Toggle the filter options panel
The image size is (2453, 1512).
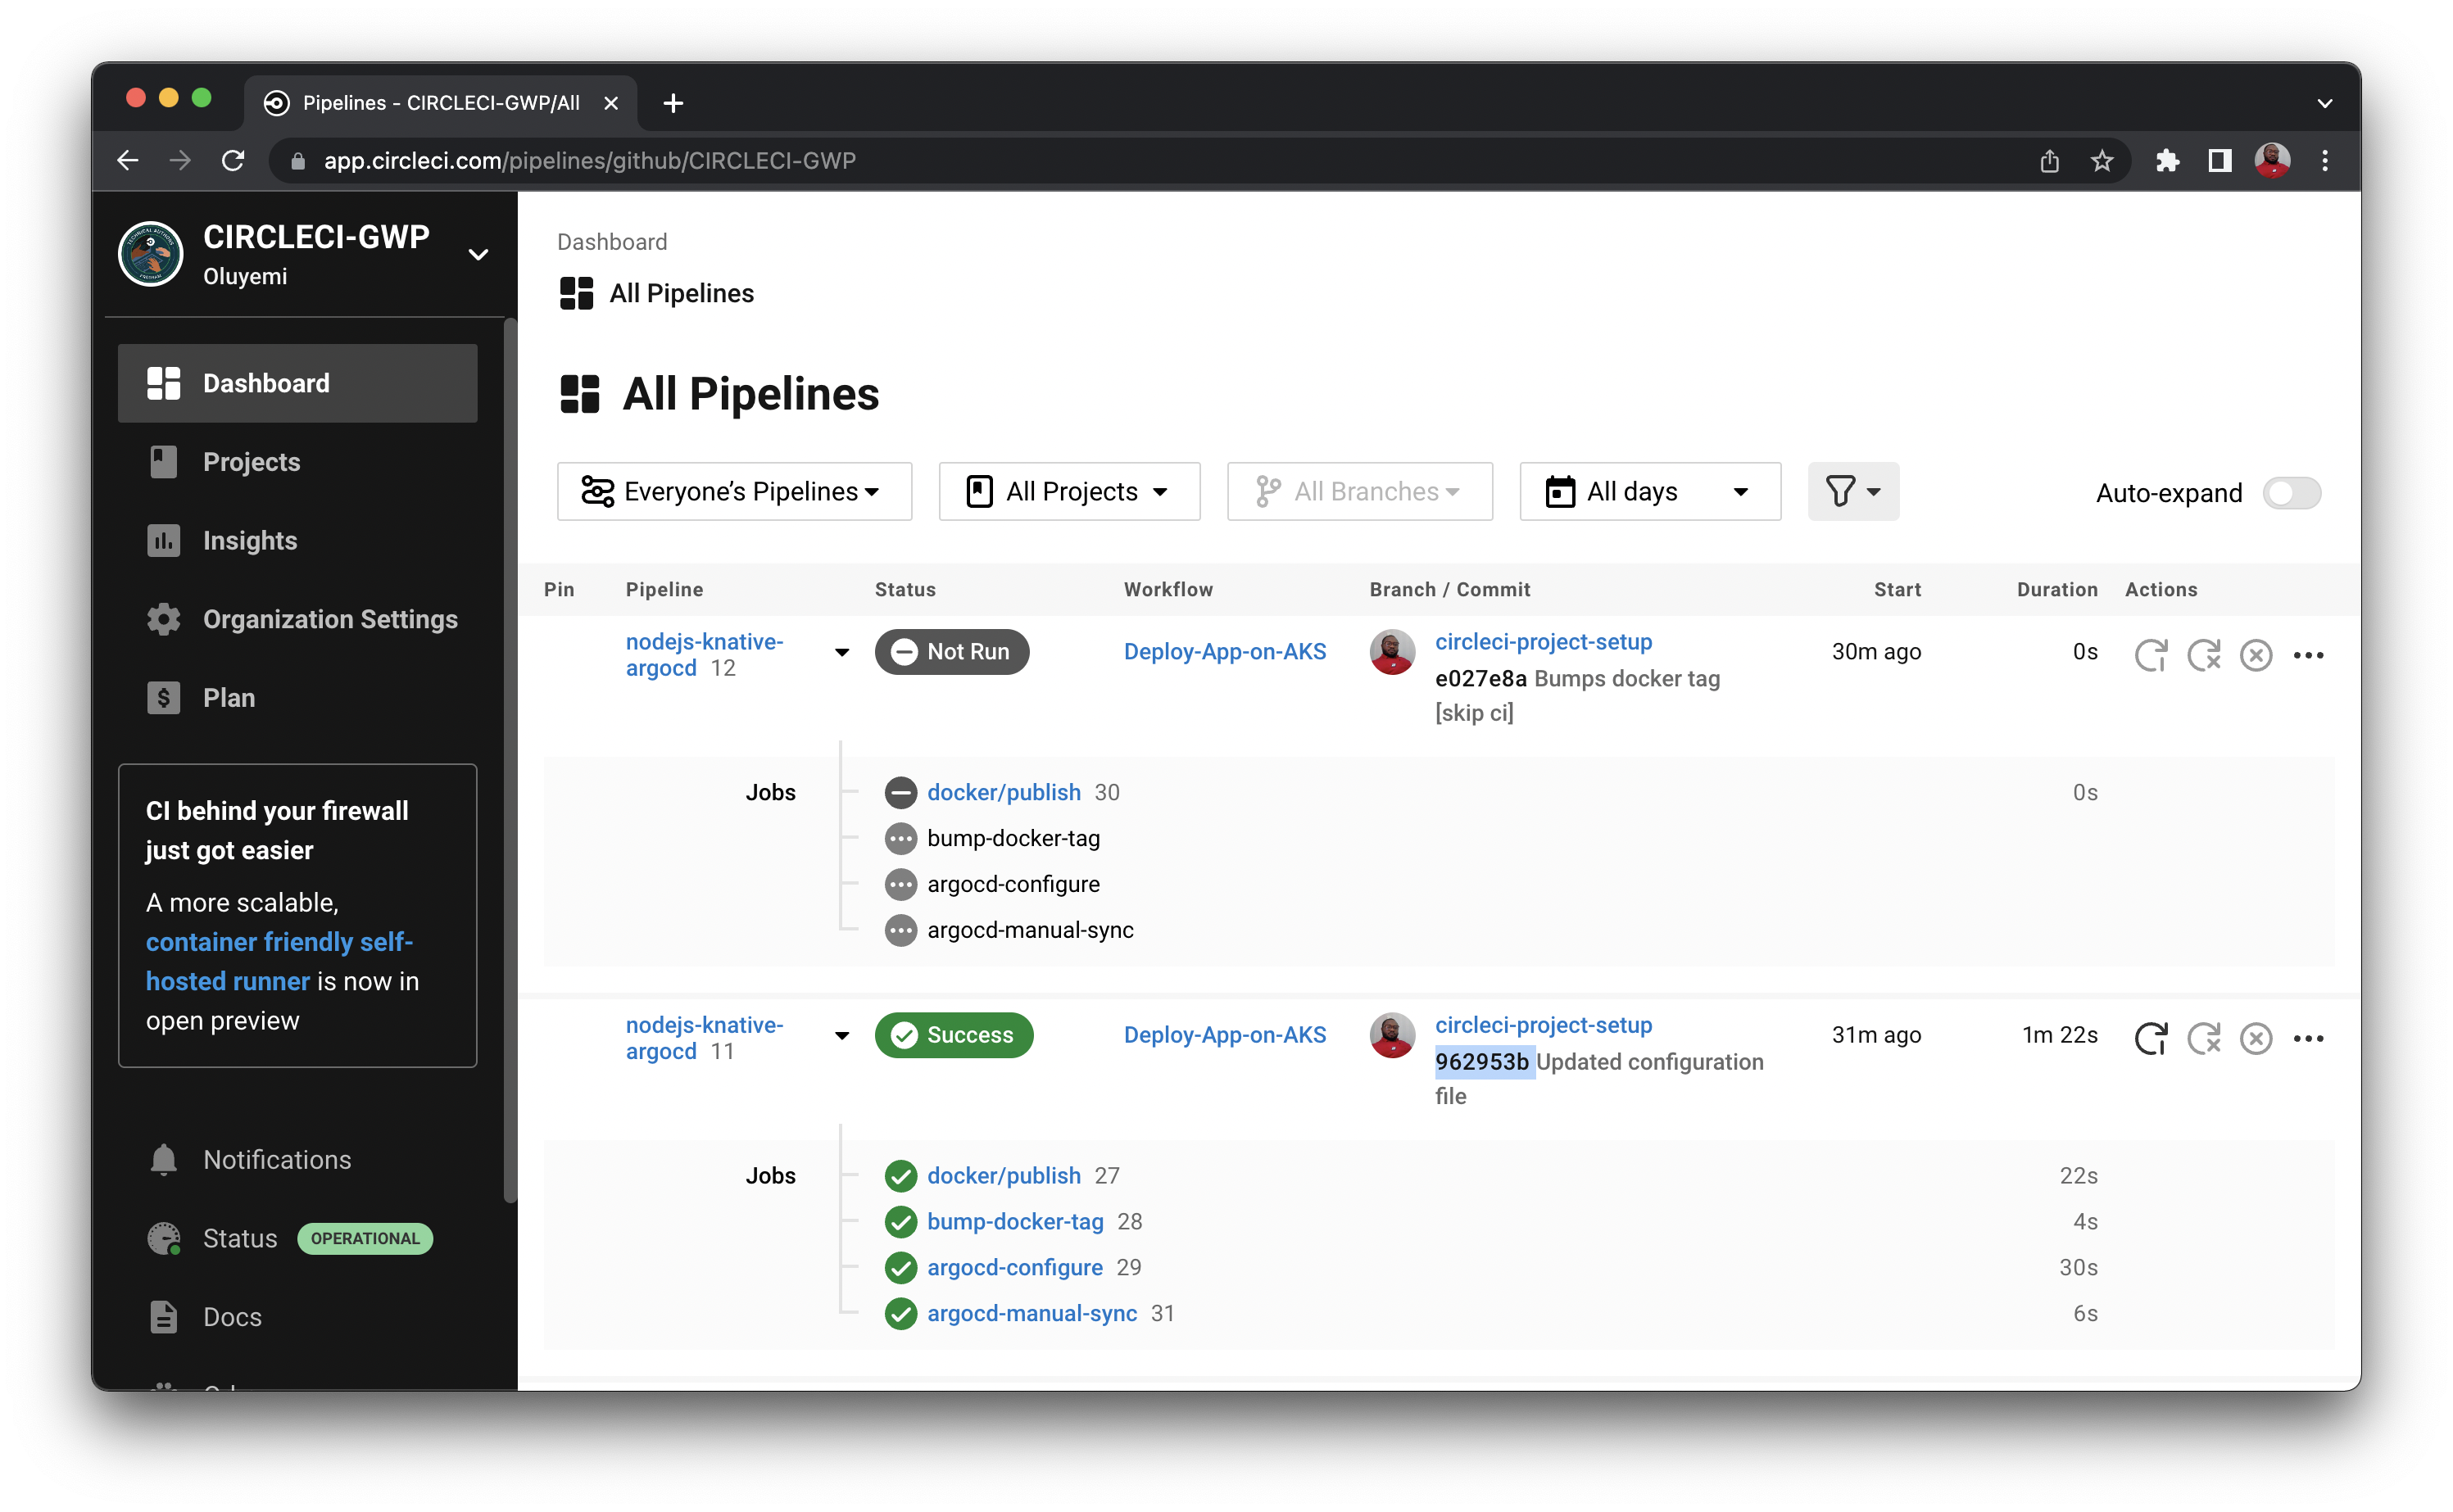pos(1852,491)
